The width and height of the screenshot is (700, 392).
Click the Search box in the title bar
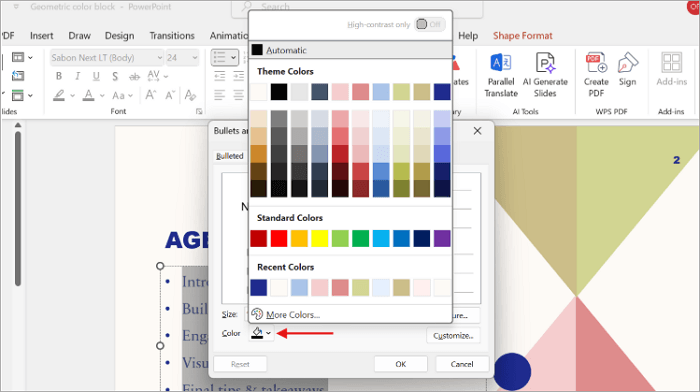coord(357,7)
